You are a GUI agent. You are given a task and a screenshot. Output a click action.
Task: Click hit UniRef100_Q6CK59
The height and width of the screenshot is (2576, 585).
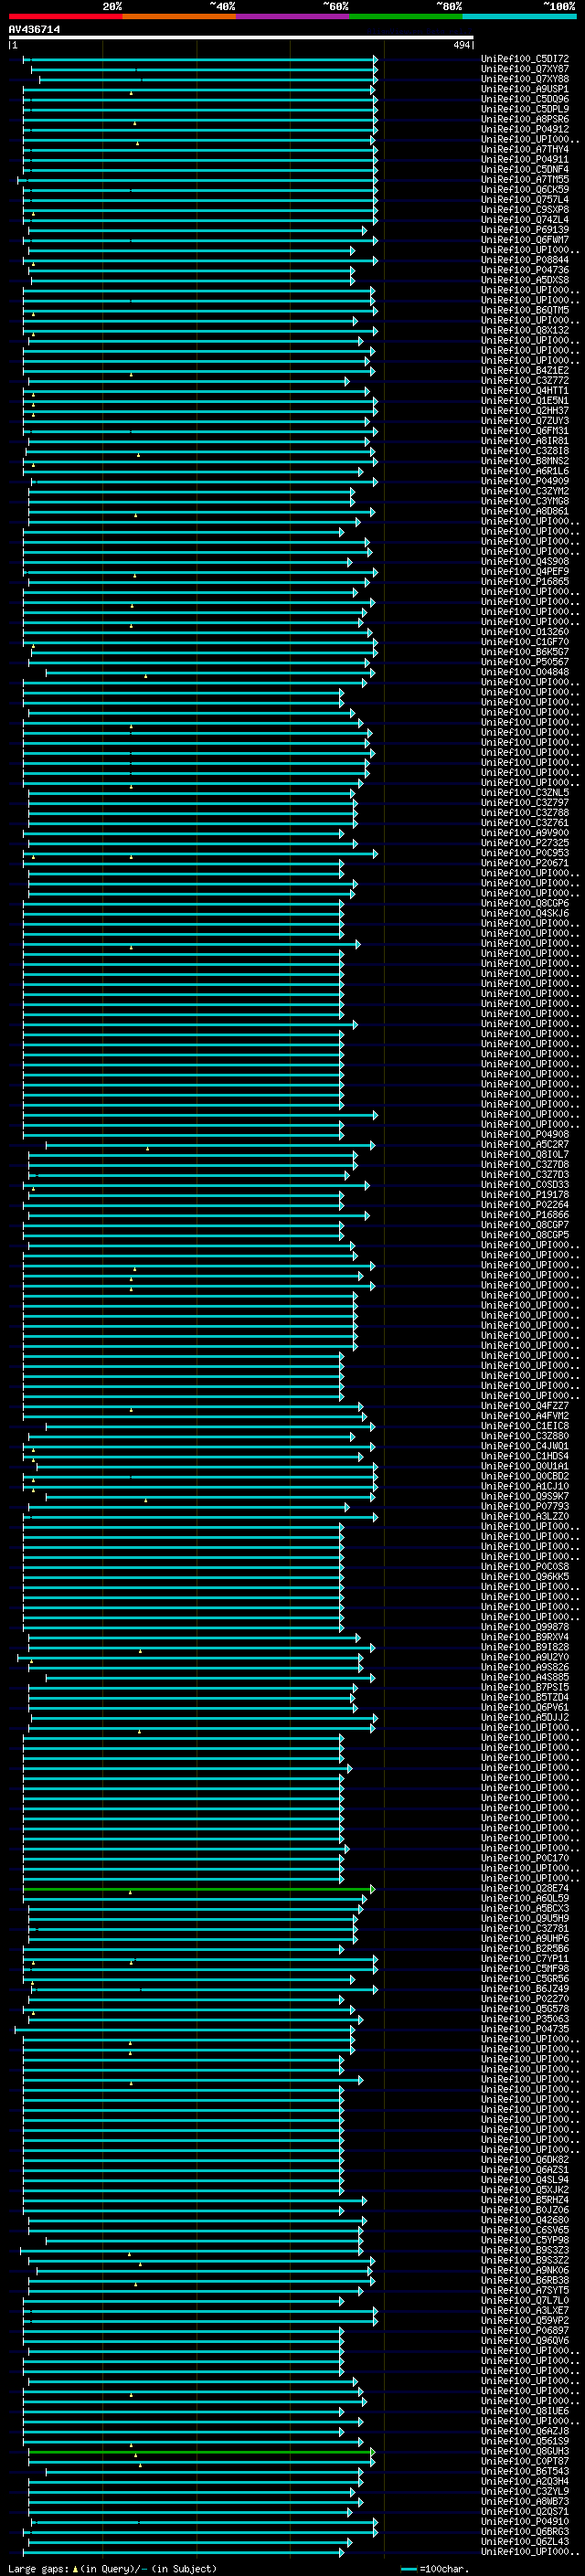[x=525, y=189]
